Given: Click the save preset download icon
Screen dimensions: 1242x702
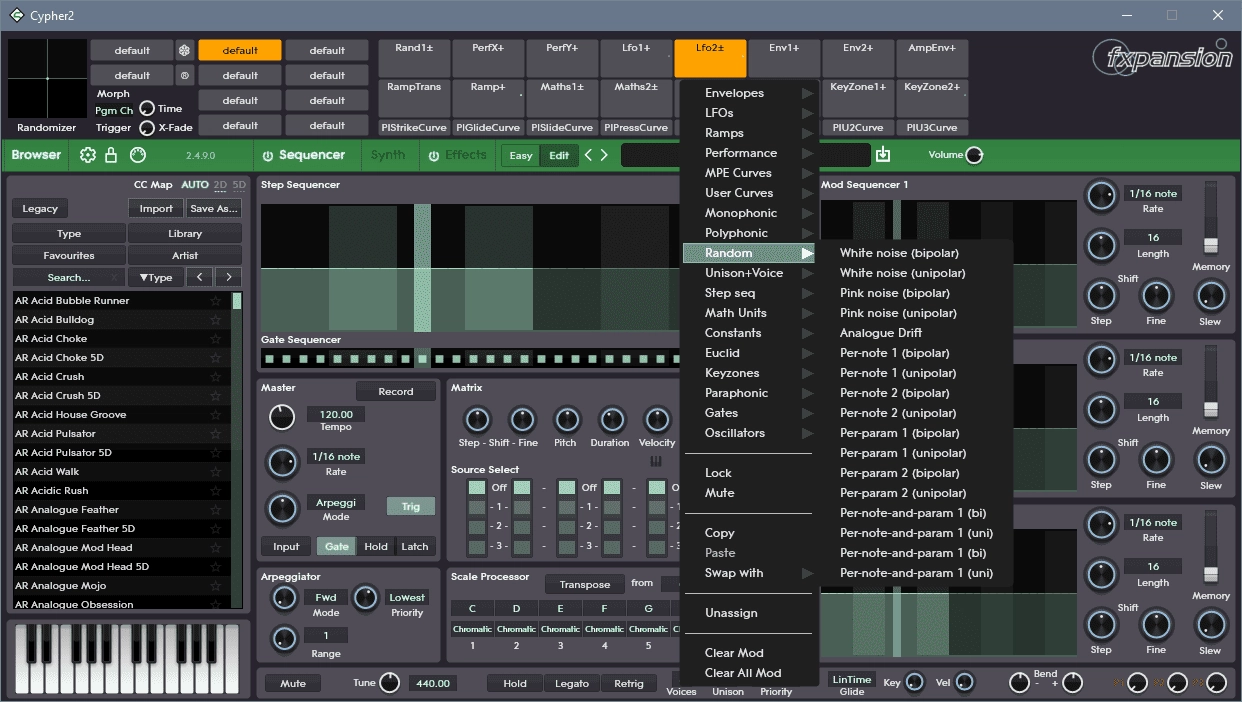Looking at the screenshot, I should (x=883, y=155).
